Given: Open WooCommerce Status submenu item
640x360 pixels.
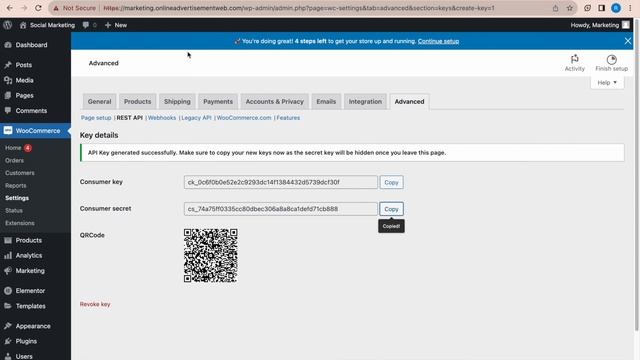Looking at the screenshot, I should 13,211.
